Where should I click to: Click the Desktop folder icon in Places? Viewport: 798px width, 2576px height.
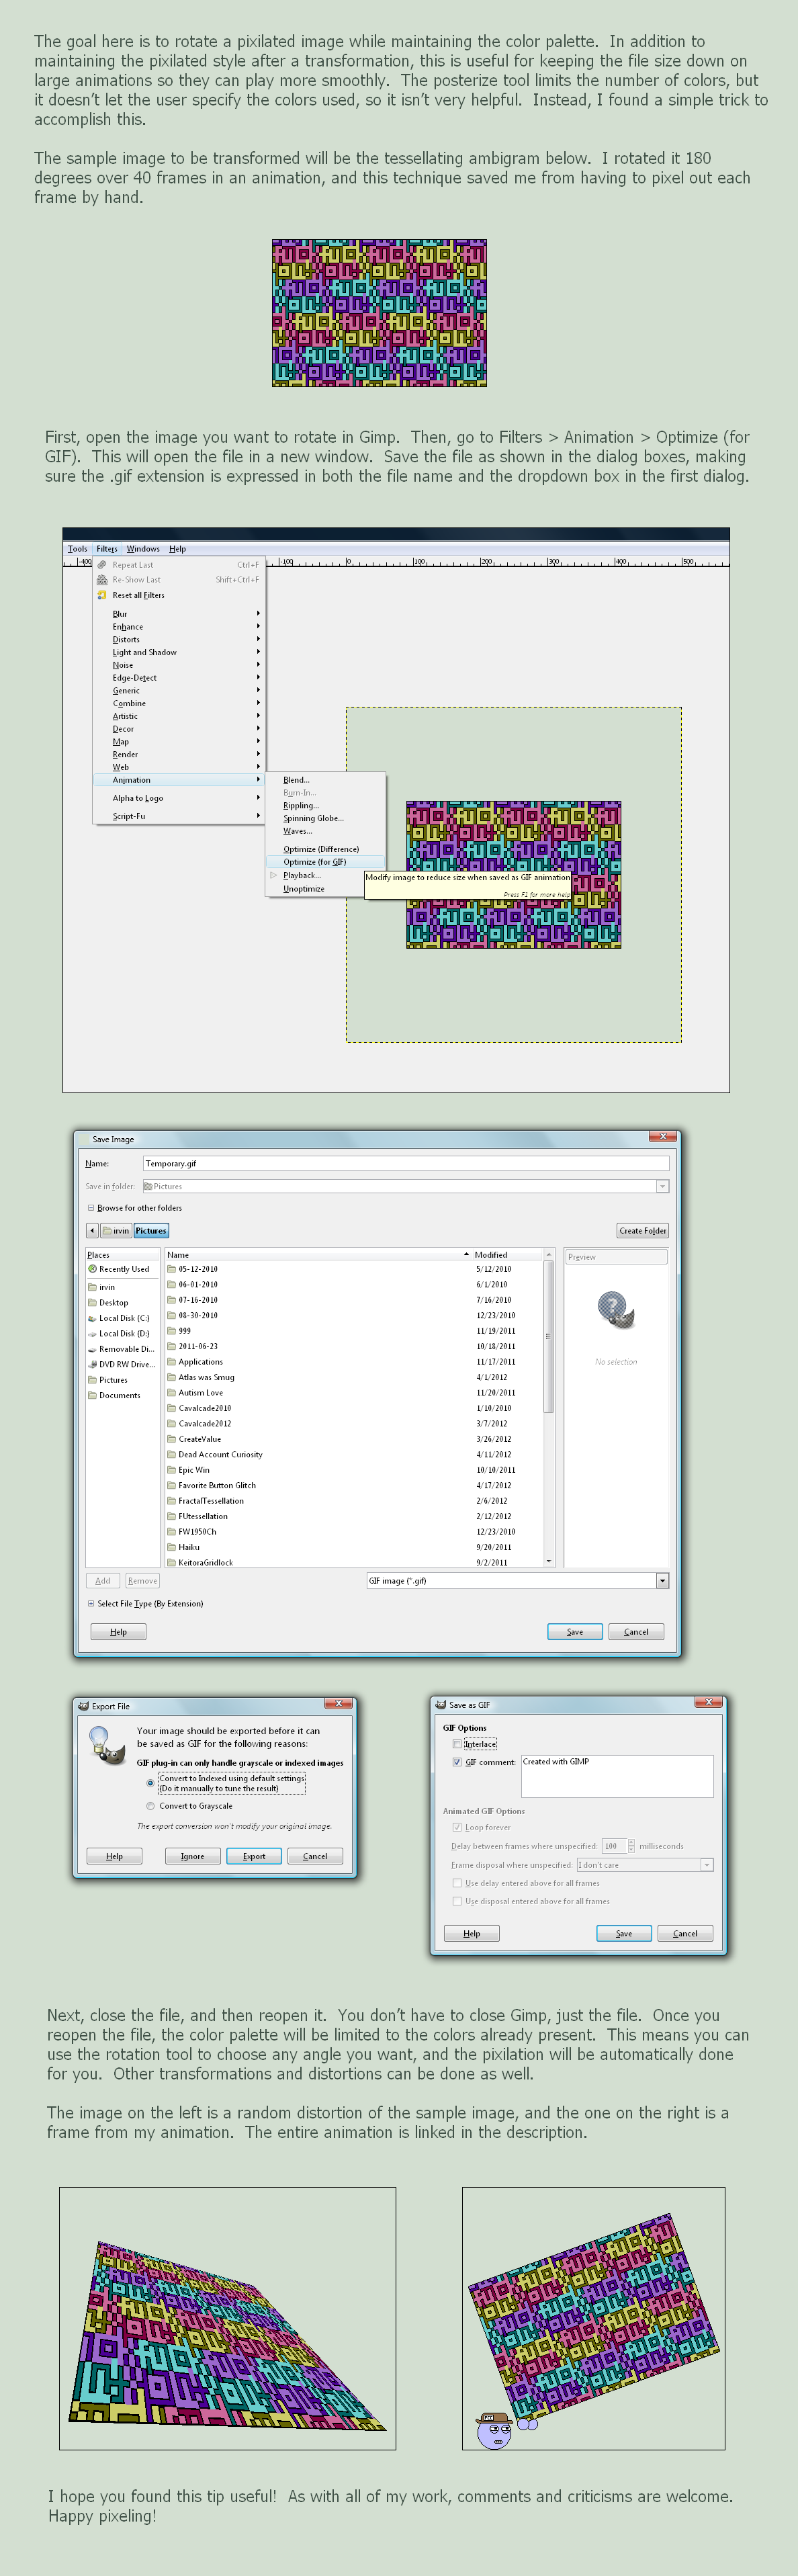93,1303
